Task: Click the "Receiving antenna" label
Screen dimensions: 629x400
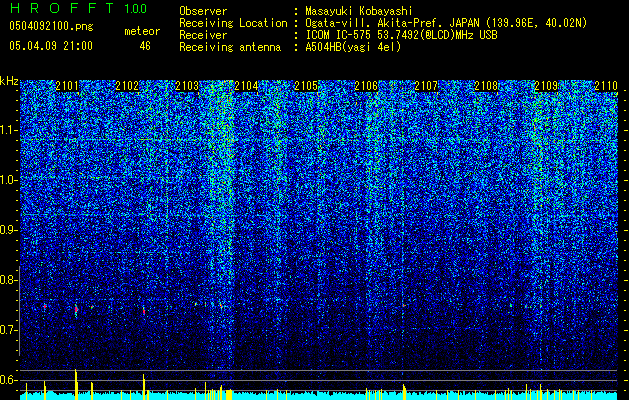Action: pos(230,47)
